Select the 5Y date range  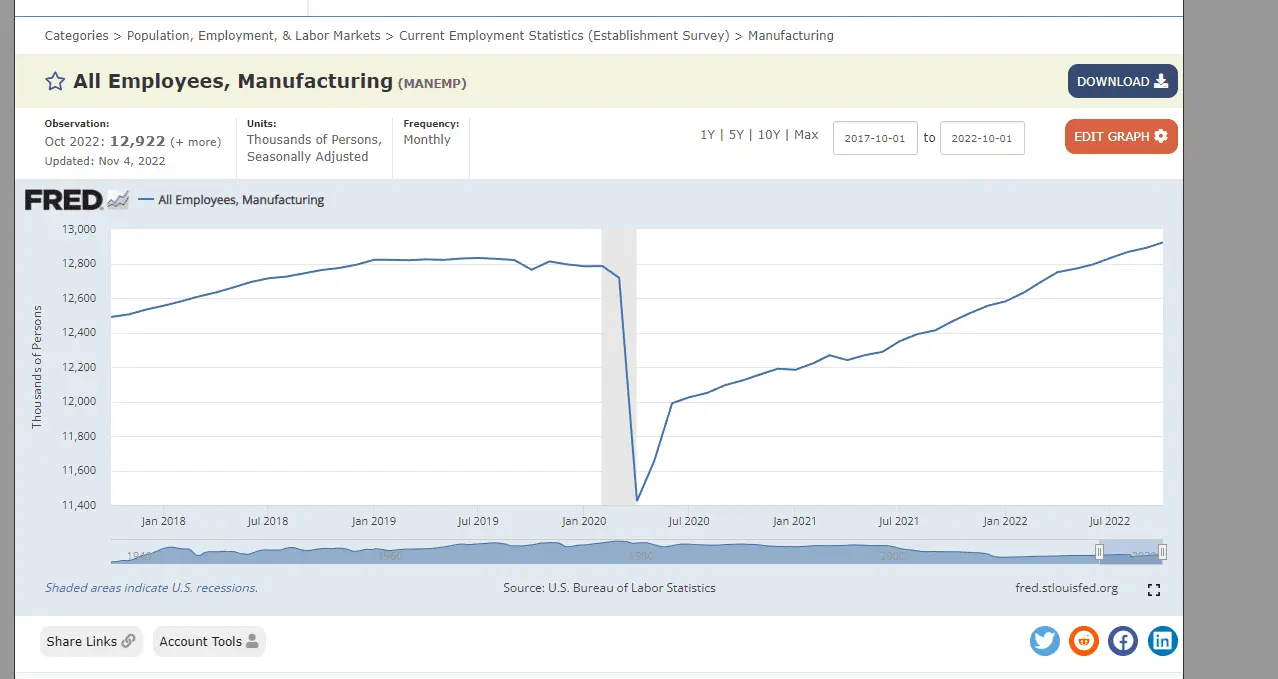click(736, 135)
